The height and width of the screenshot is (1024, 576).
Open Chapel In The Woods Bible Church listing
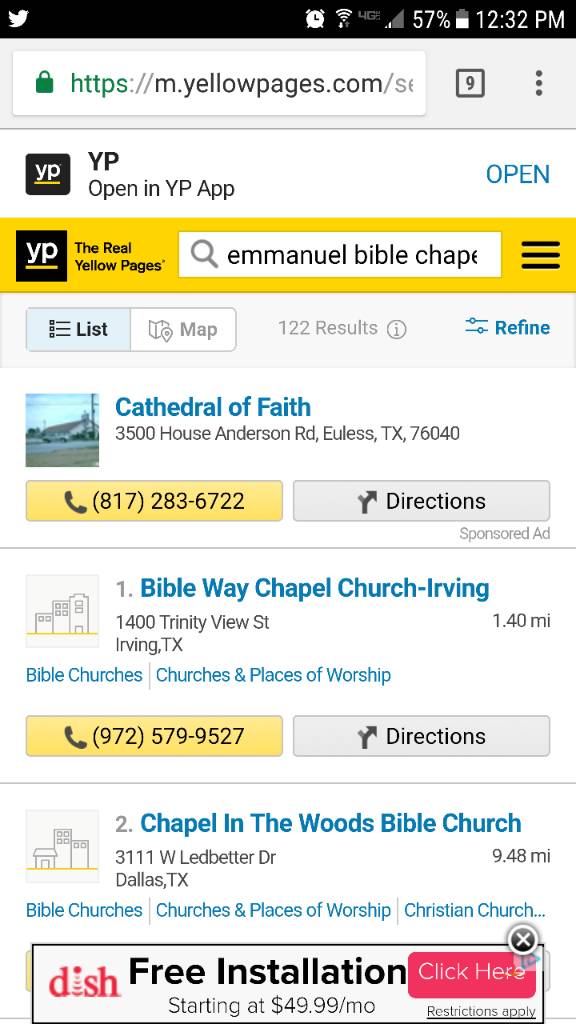point(330,823)
